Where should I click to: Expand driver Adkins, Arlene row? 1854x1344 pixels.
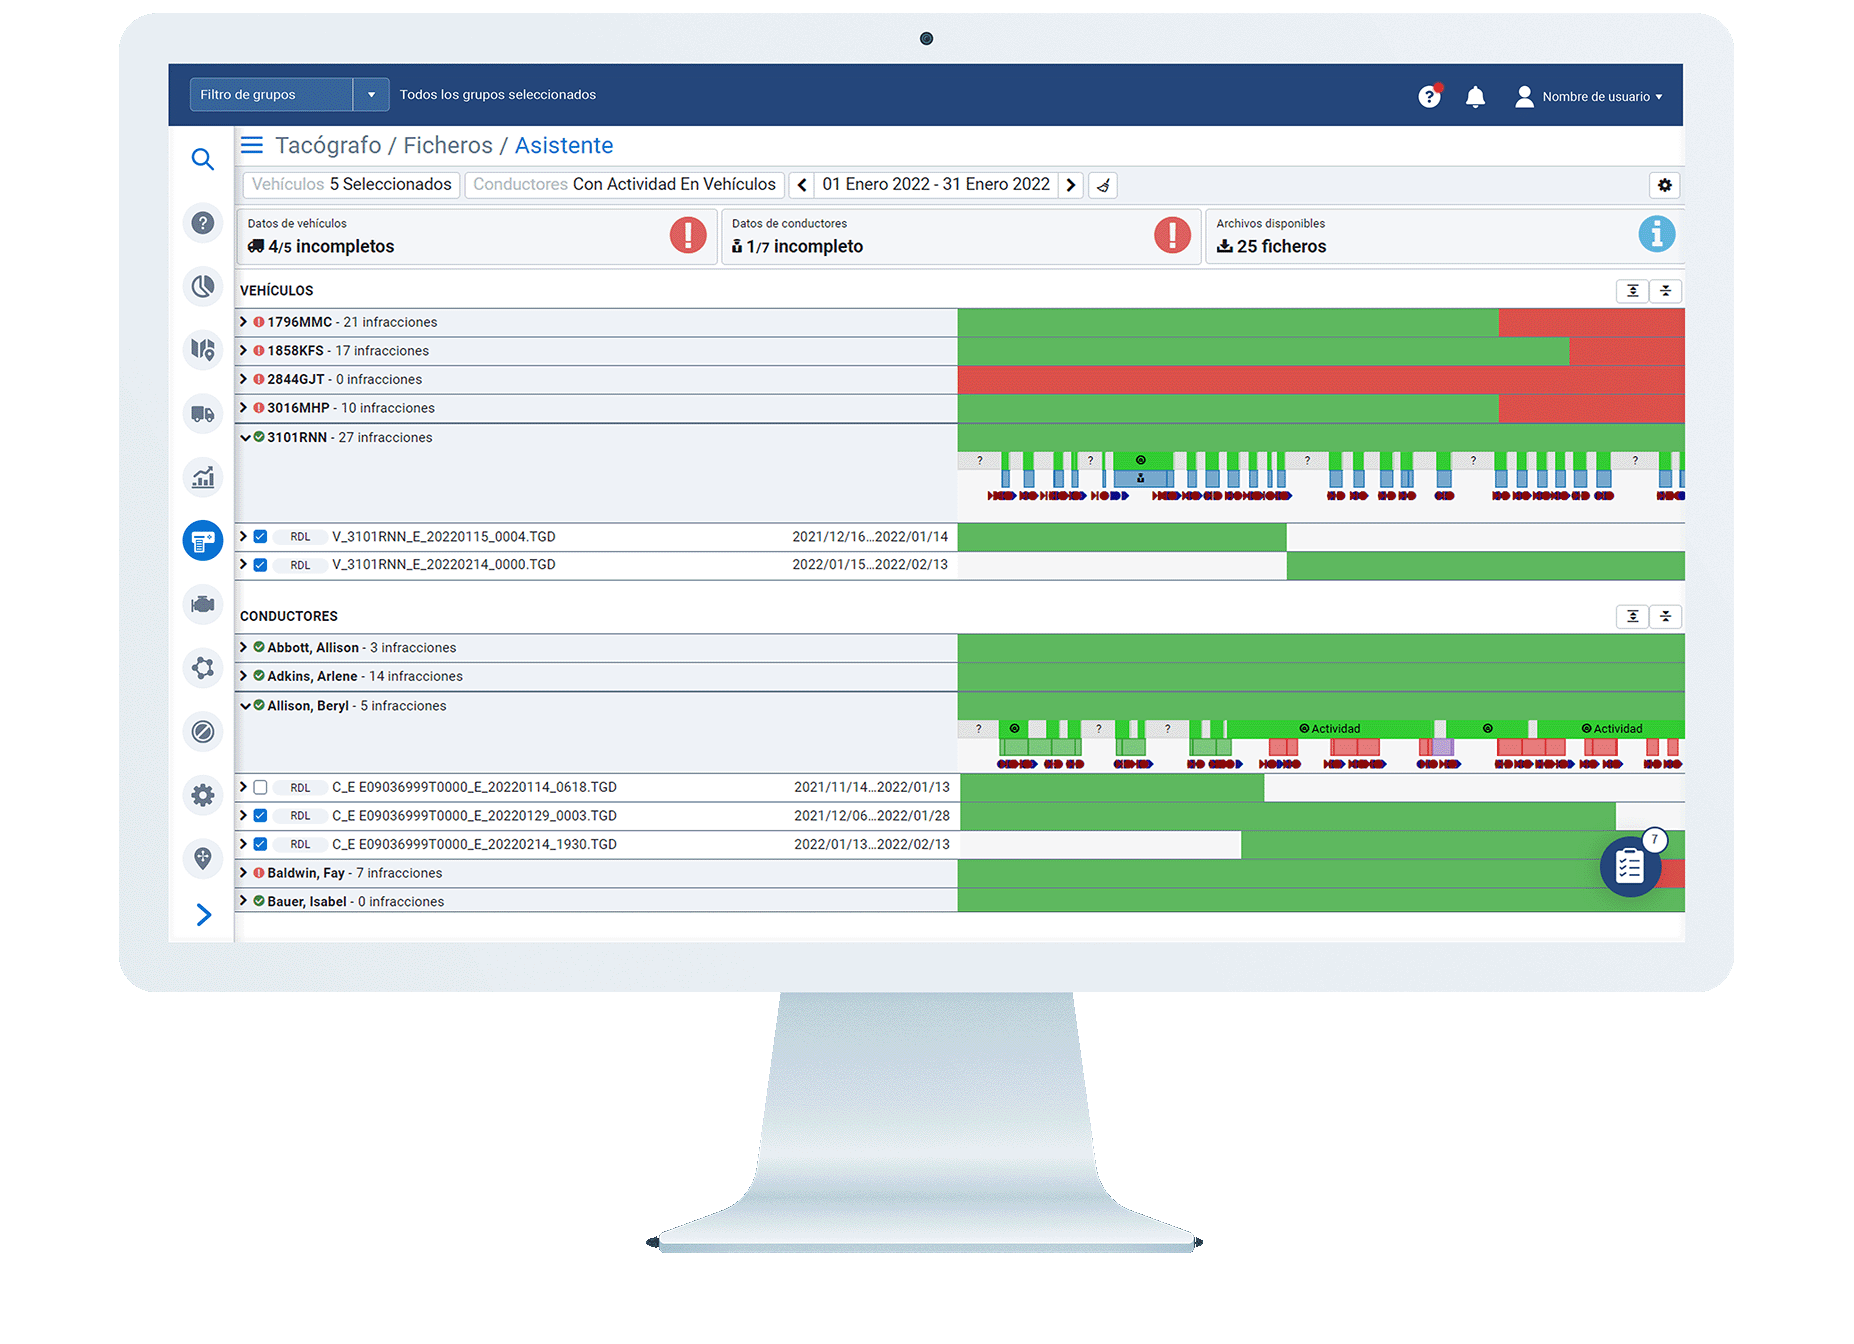[243, 676]
